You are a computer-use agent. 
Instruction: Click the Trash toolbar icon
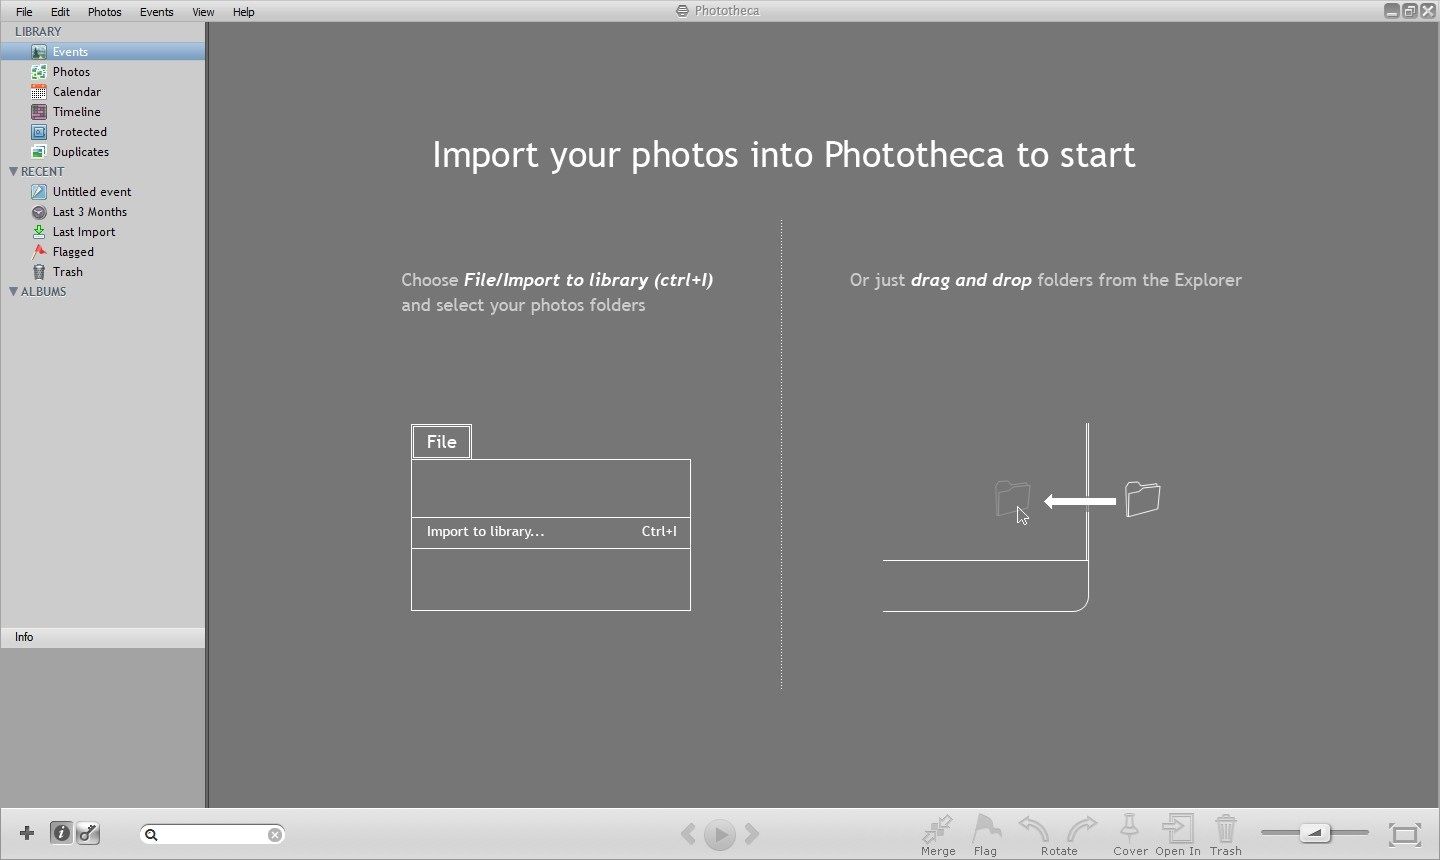coord(1226,829)
